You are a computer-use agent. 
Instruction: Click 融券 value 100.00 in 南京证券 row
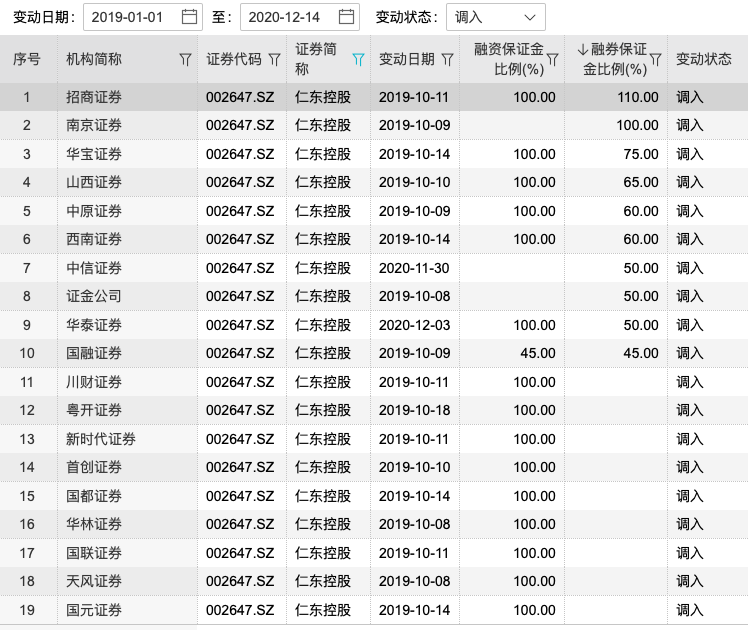point(637,125)
